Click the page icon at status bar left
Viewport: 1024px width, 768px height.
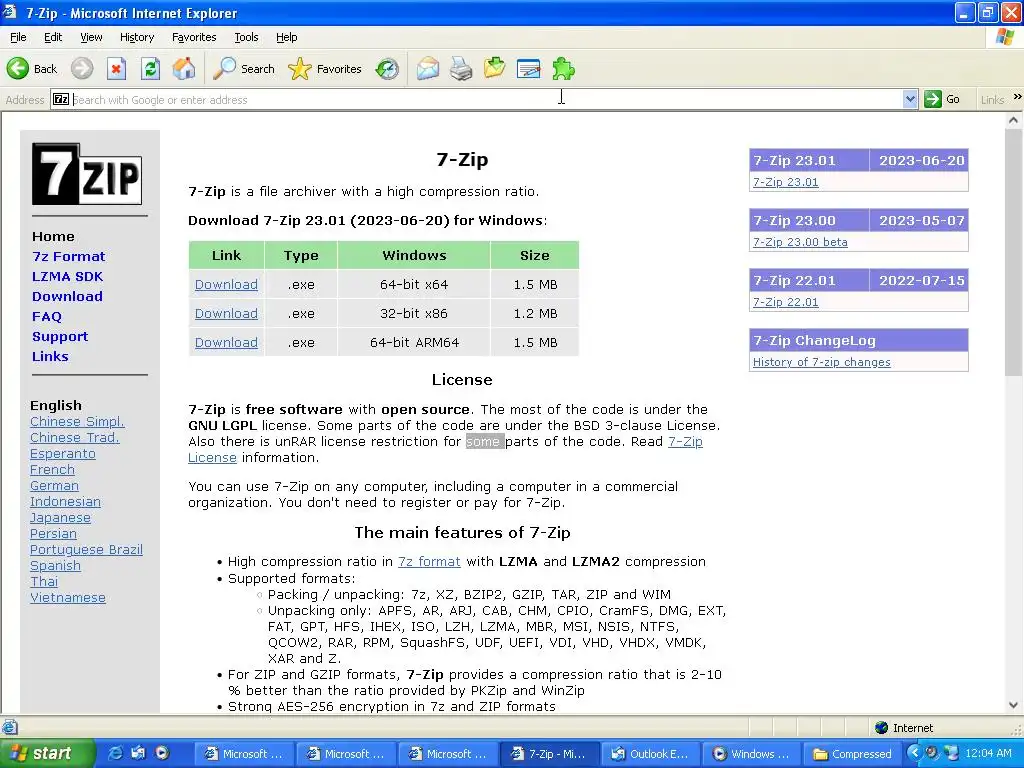(10, 727)
